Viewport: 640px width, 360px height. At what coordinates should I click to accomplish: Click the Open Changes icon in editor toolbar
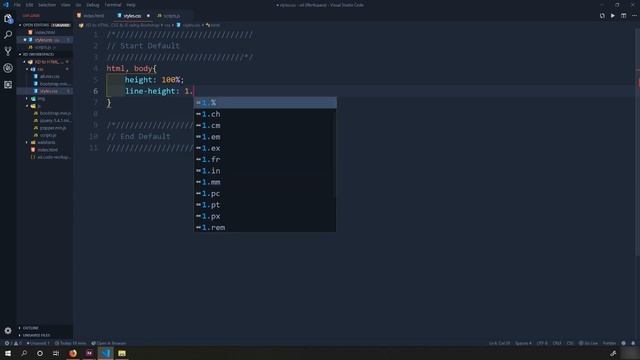[x=602, y=16]
